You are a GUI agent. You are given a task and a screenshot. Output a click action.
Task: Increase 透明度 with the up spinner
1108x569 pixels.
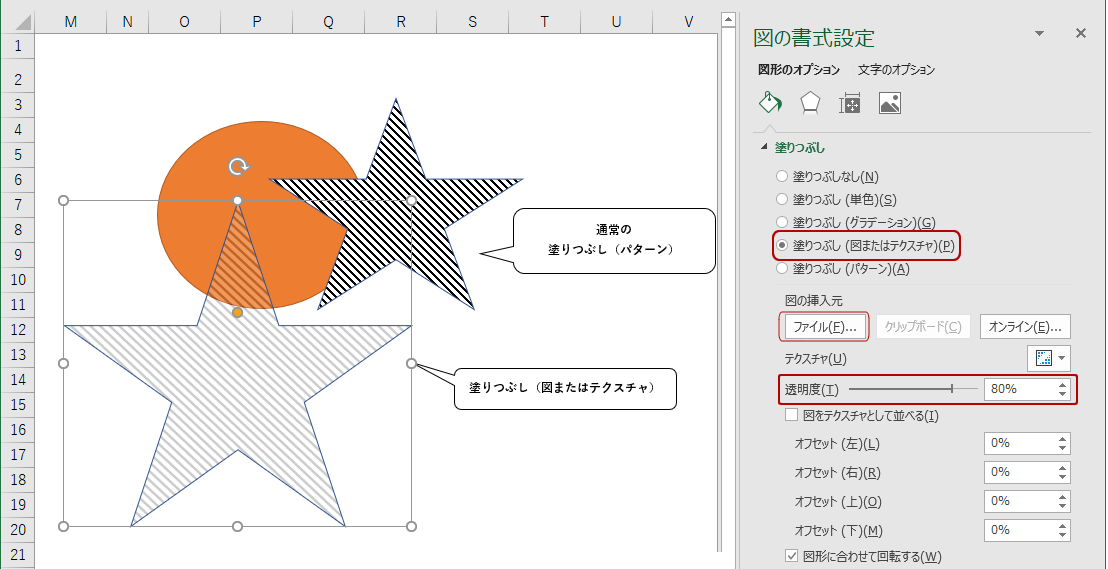(x=1063, y=384)
